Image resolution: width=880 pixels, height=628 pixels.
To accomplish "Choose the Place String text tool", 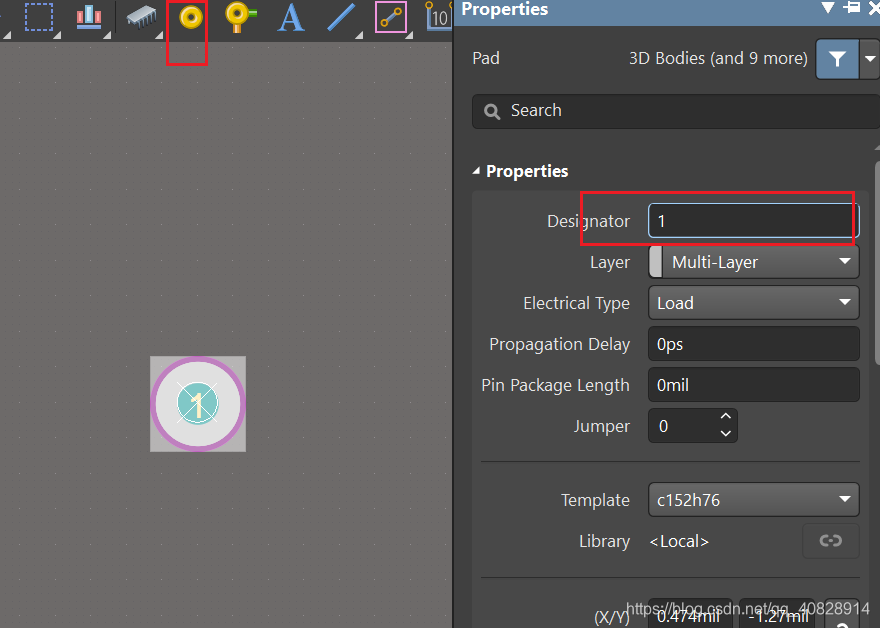I will click(291, 17).
